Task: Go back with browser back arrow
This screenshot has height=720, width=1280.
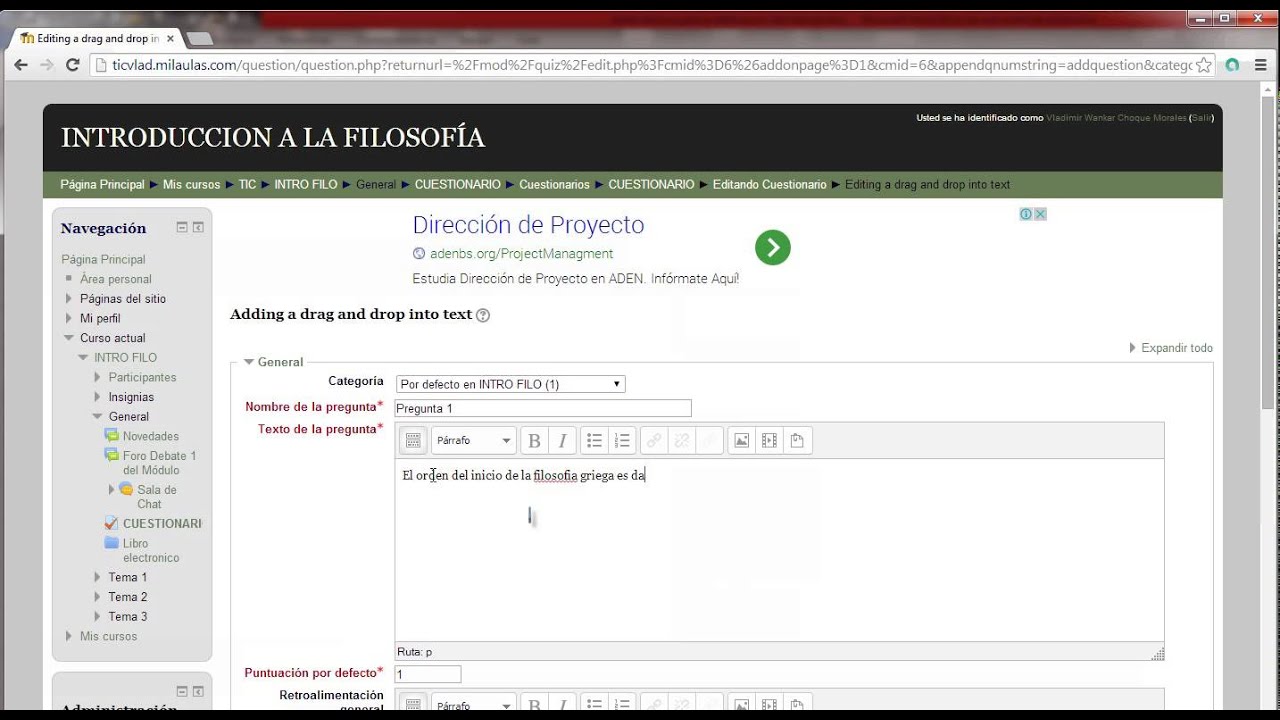Action: click(21, 65)
